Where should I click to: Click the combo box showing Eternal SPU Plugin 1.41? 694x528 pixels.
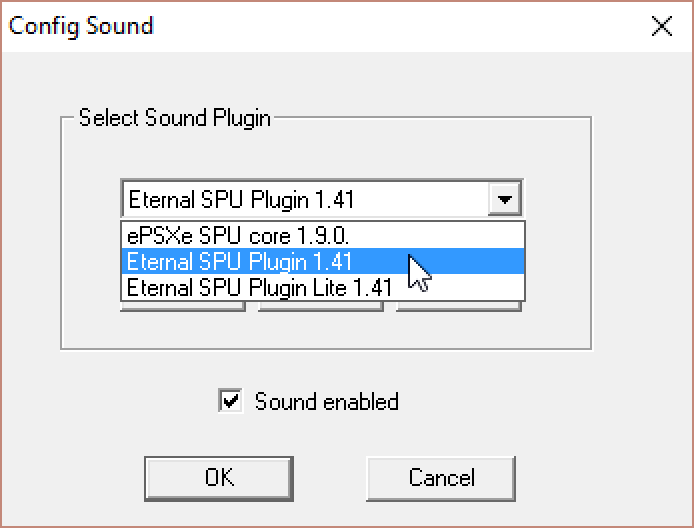pyautogui.click(x=305, y=200)
